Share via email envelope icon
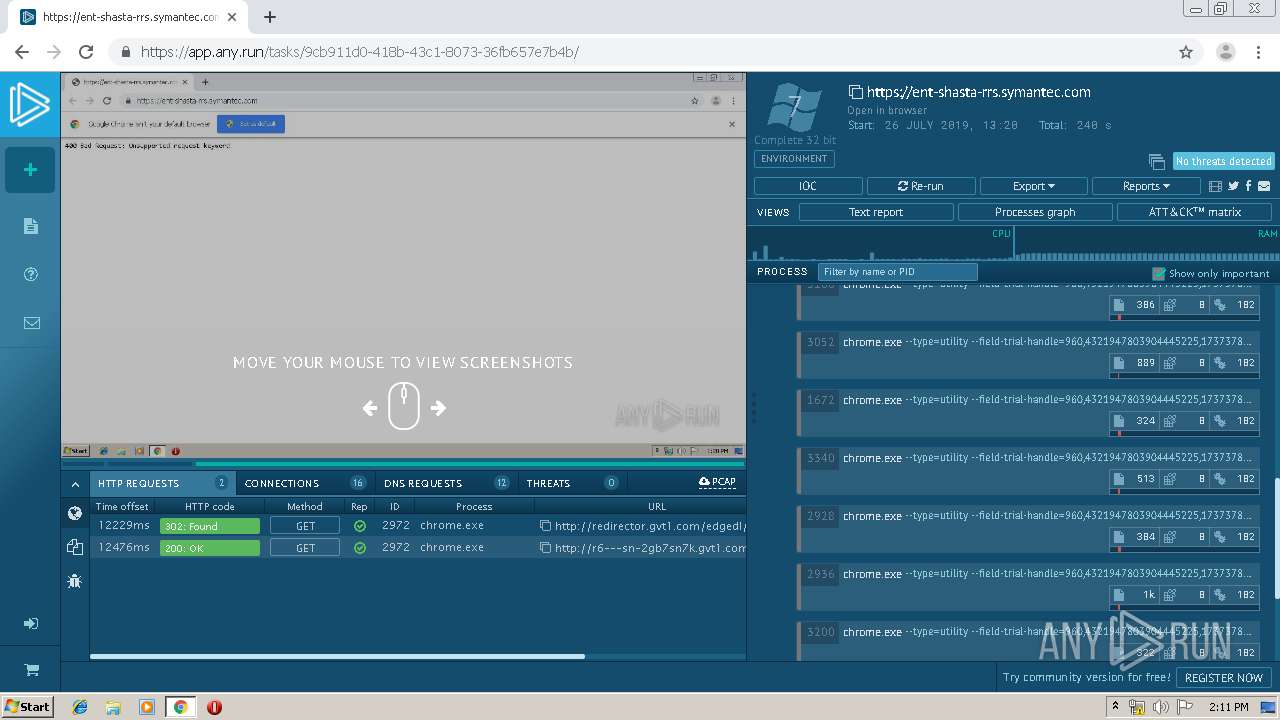Viewport: 1280px width, 720px height. [x=1264, y=186]
